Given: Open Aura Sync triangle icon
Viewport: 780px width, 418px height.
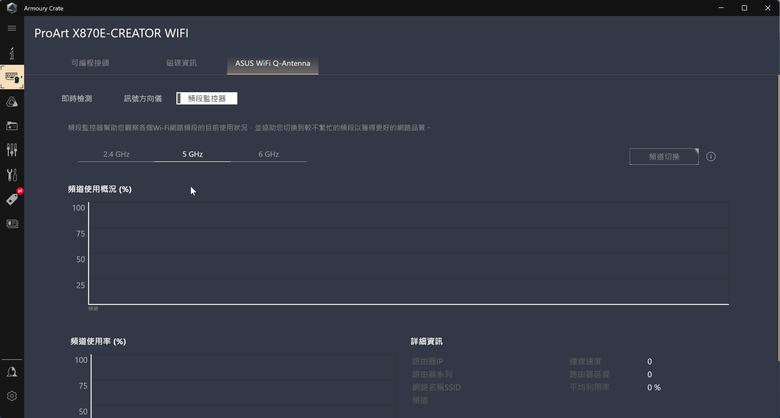Looking at the screenshot, I should [x=11, y=102].
